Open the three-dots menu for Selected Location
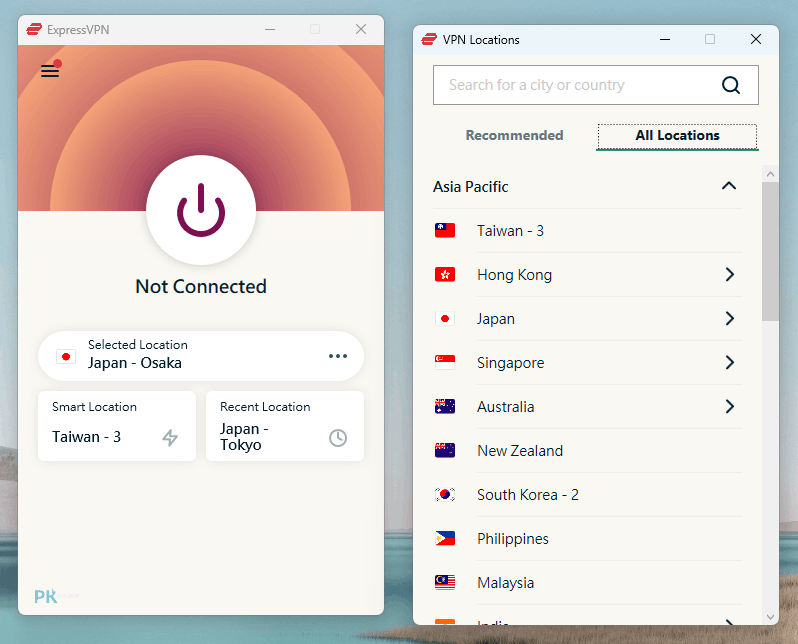Image resolution: width=798 pixels, height=644 pixels. [x=338, y=356]
